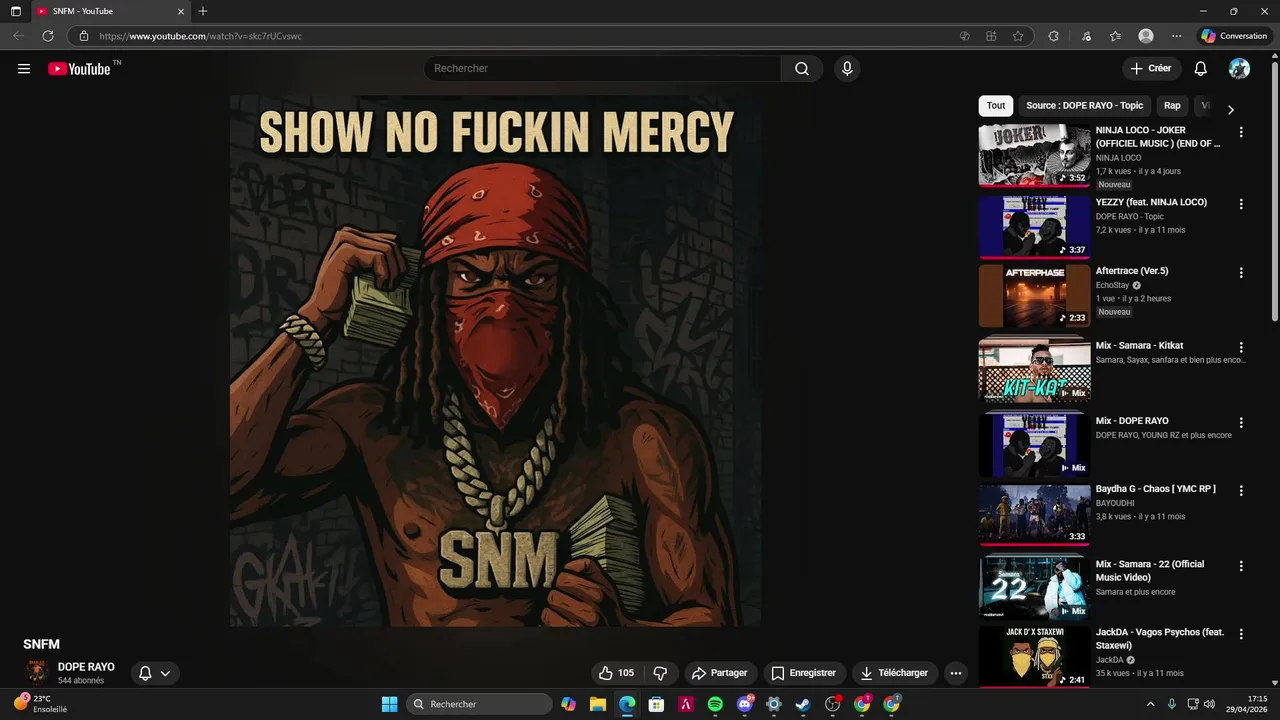
Task: Switch to the SNFM - YouTube browser tab
Action: coord(110,11)
